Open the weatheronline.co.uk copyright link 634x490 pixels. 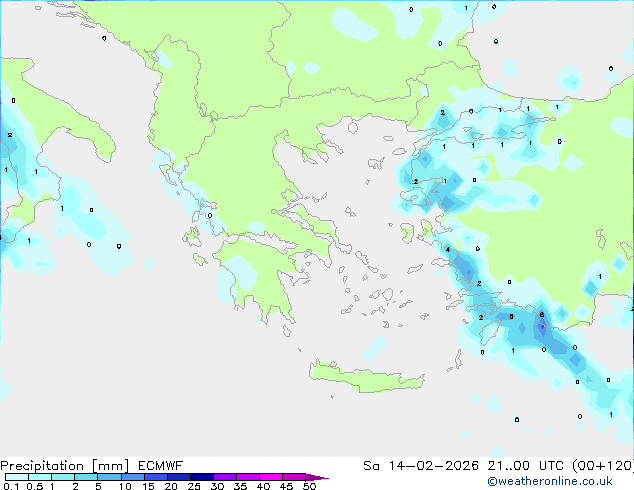550,481
